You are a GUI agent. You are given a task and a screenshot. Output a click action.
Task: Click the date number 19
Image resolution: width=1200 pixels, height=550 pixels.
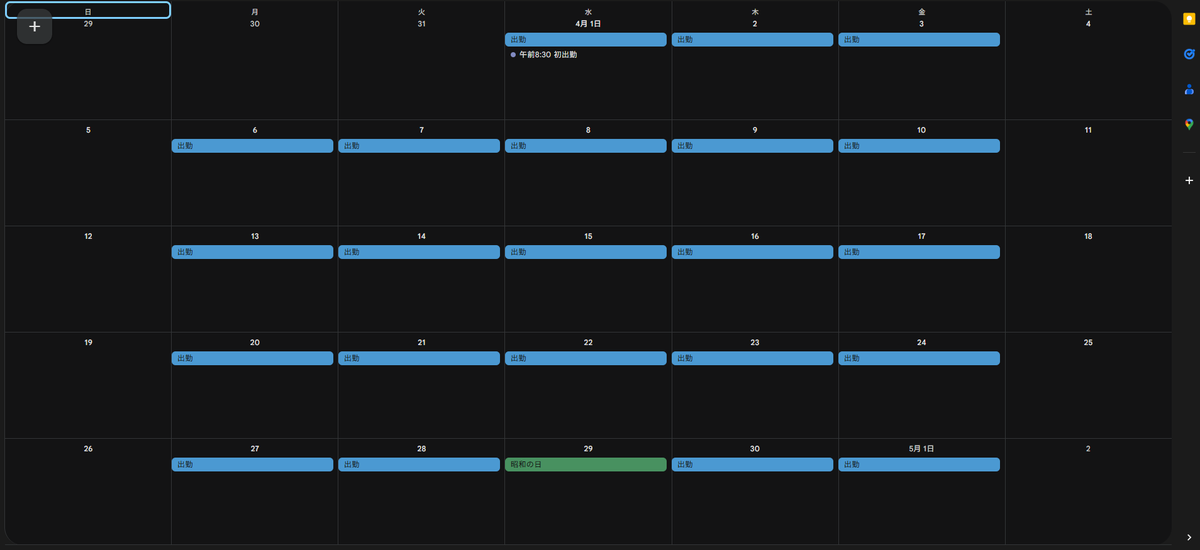pos(88,342)
